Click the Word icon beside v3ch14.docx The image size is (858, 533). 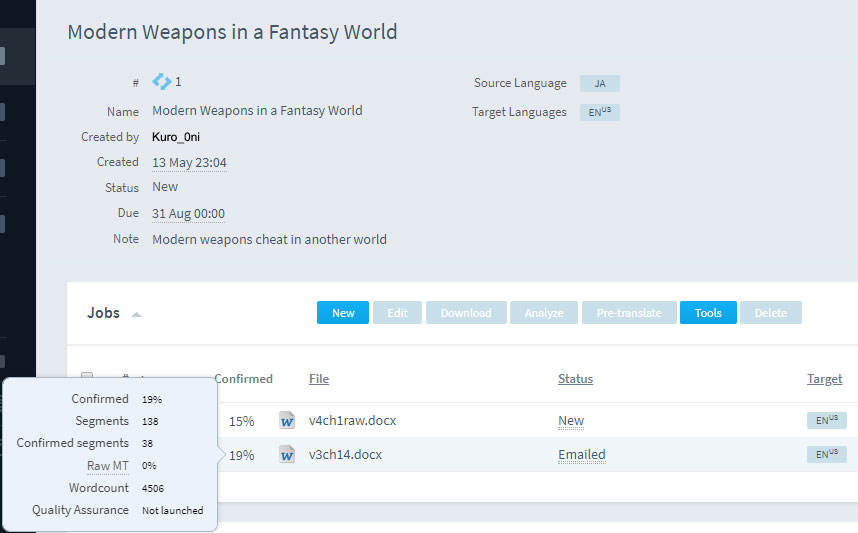click(x=287, y=454)
